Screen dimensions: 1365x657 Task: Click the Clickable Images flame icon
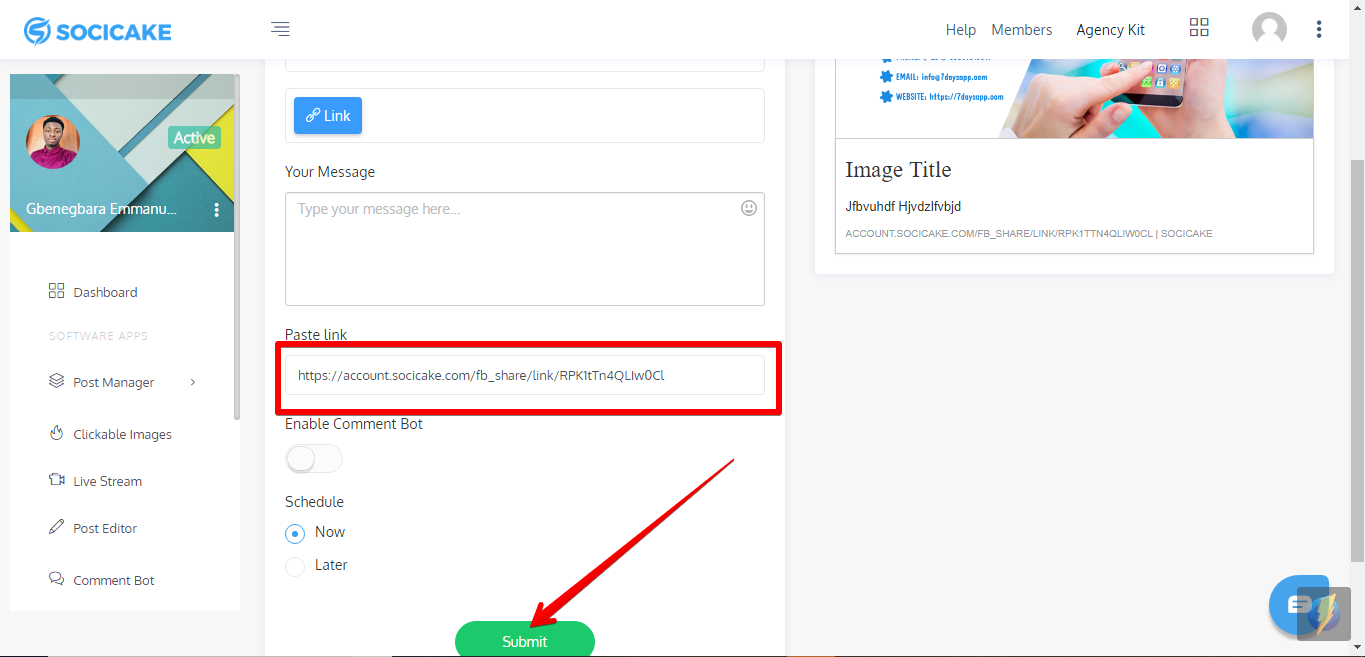(x=56, y=433)
